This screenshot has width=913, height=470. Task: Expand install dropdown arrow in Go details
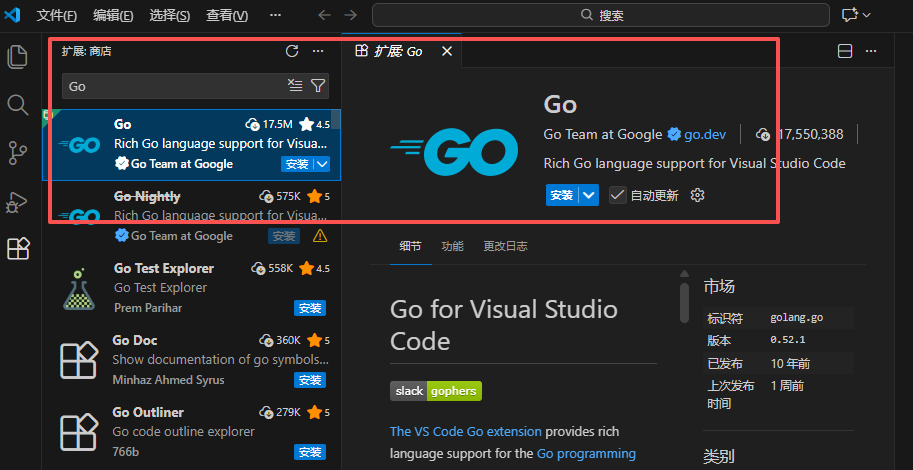(589, 195)
